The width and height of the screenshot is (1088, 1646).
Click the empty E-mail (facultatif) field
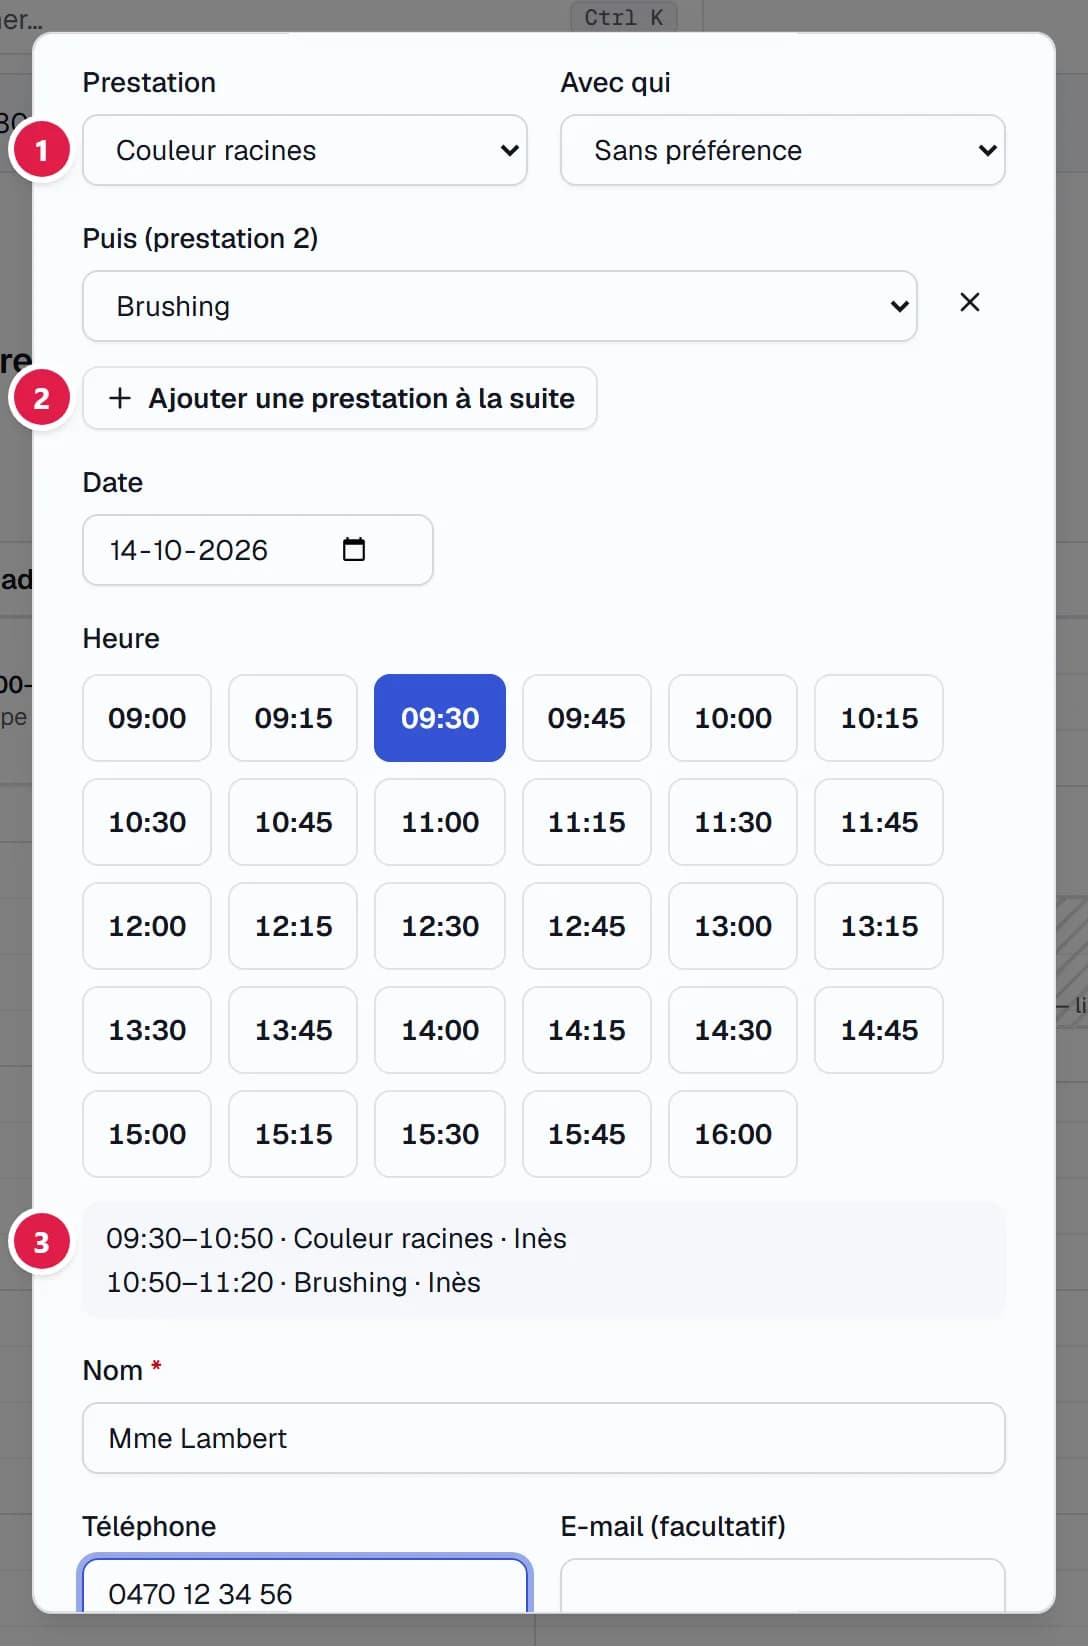click(x=783, y=1586)
